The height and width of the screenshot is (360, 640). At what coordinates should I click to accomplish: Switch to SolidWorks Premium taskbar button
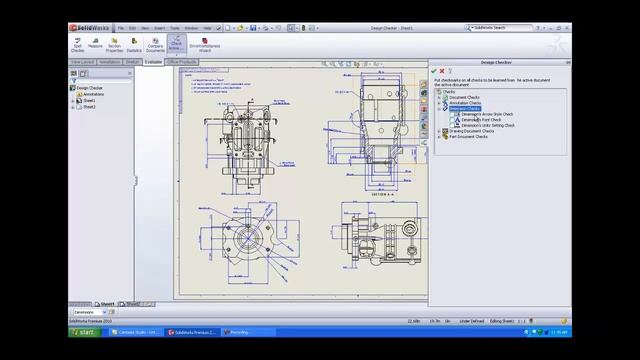[193, 332]
